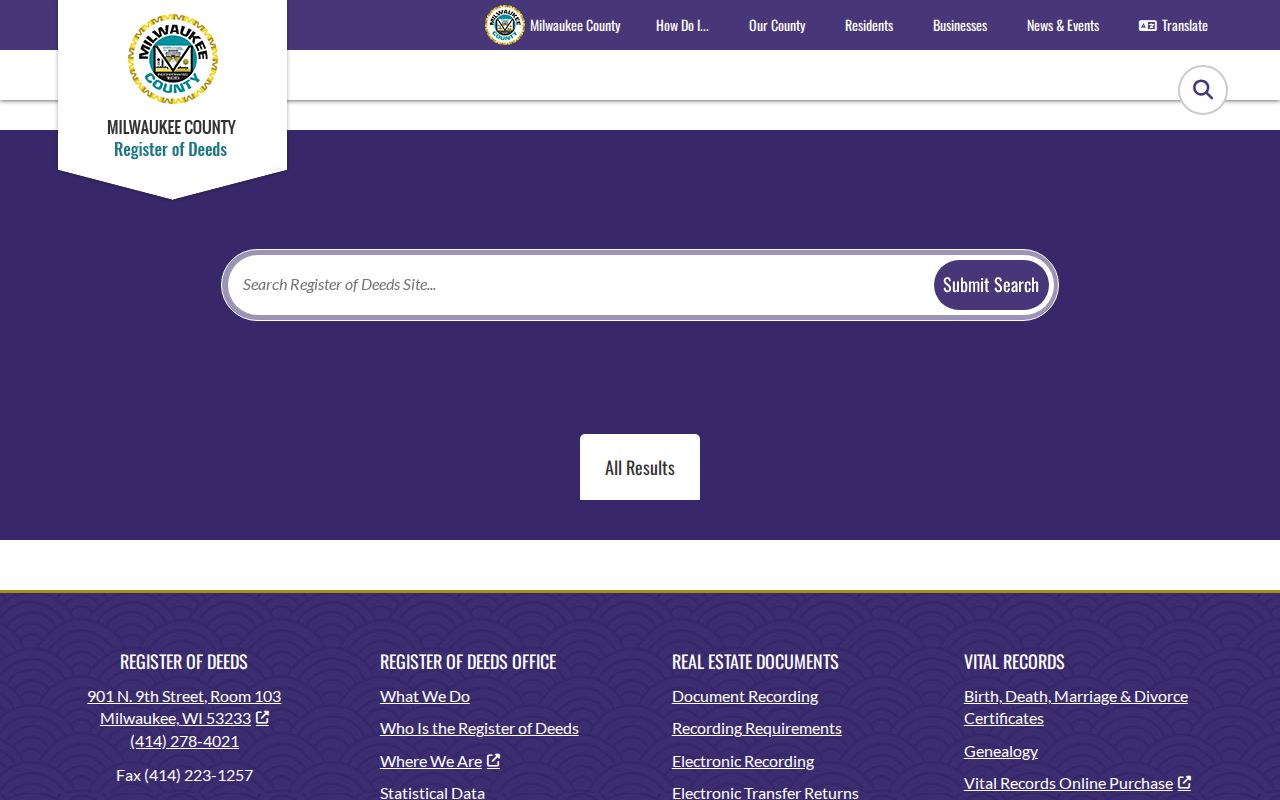The height and width of the screenshot is (800, 1280).
Task: Open the Statistical Data link
Action: coord(432,793)
